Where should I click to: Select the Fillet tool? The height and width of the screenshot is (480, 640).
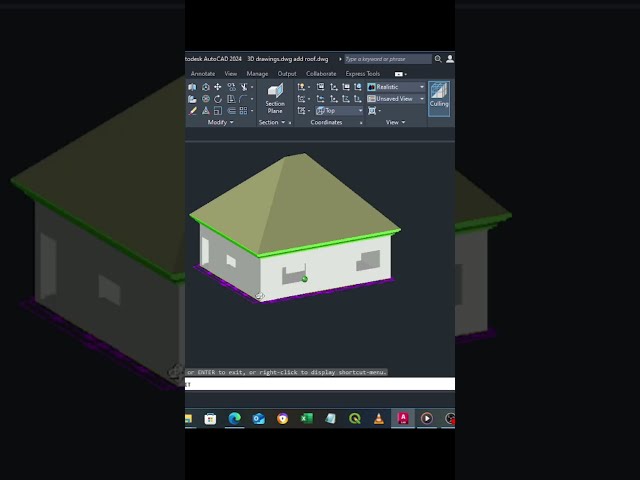[244, 99]
